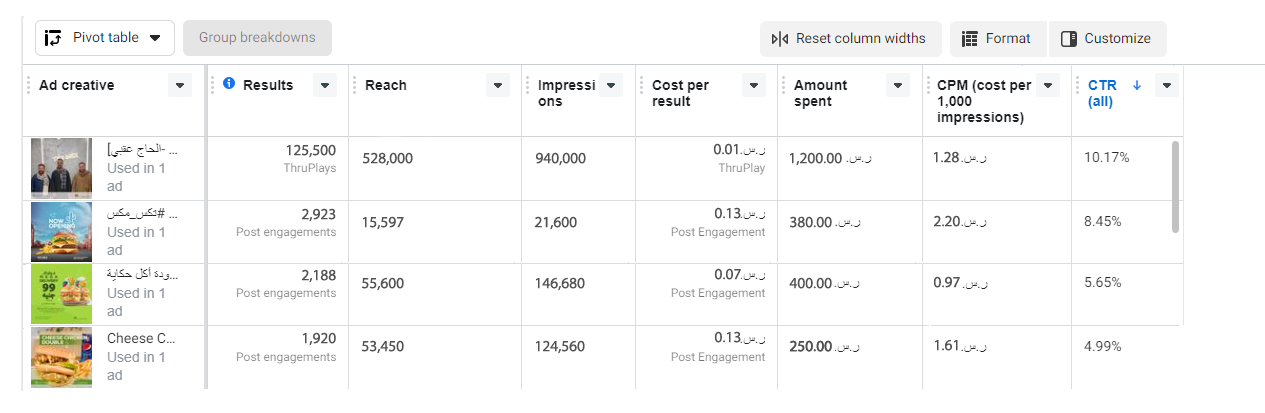Click the Reset column widths icon
This screenshot has height=413, width=1265.
[780, 39]
